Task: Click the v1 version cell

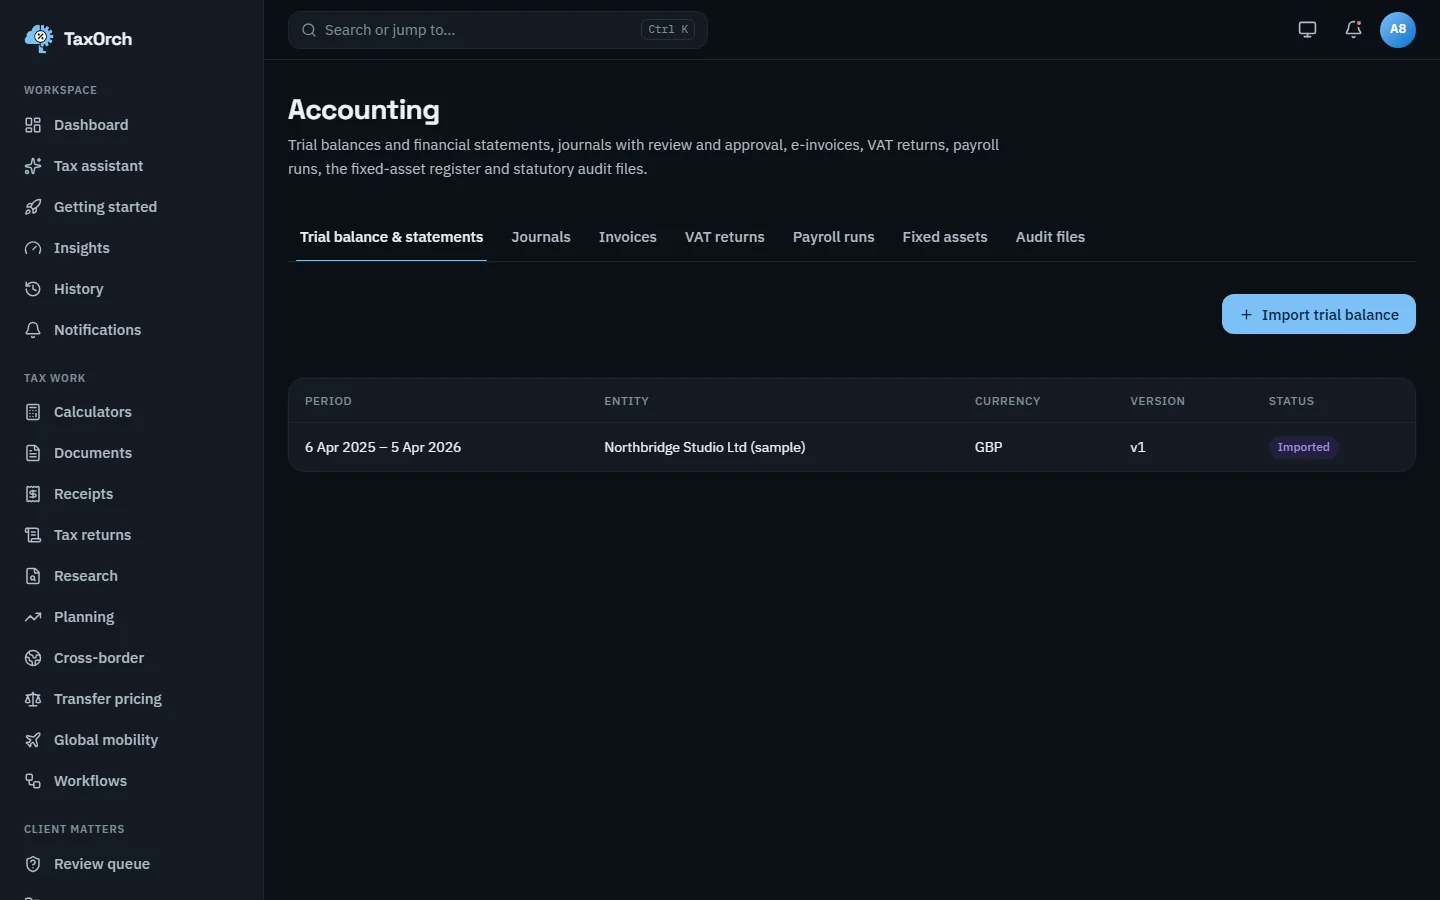Action: 1138,447
